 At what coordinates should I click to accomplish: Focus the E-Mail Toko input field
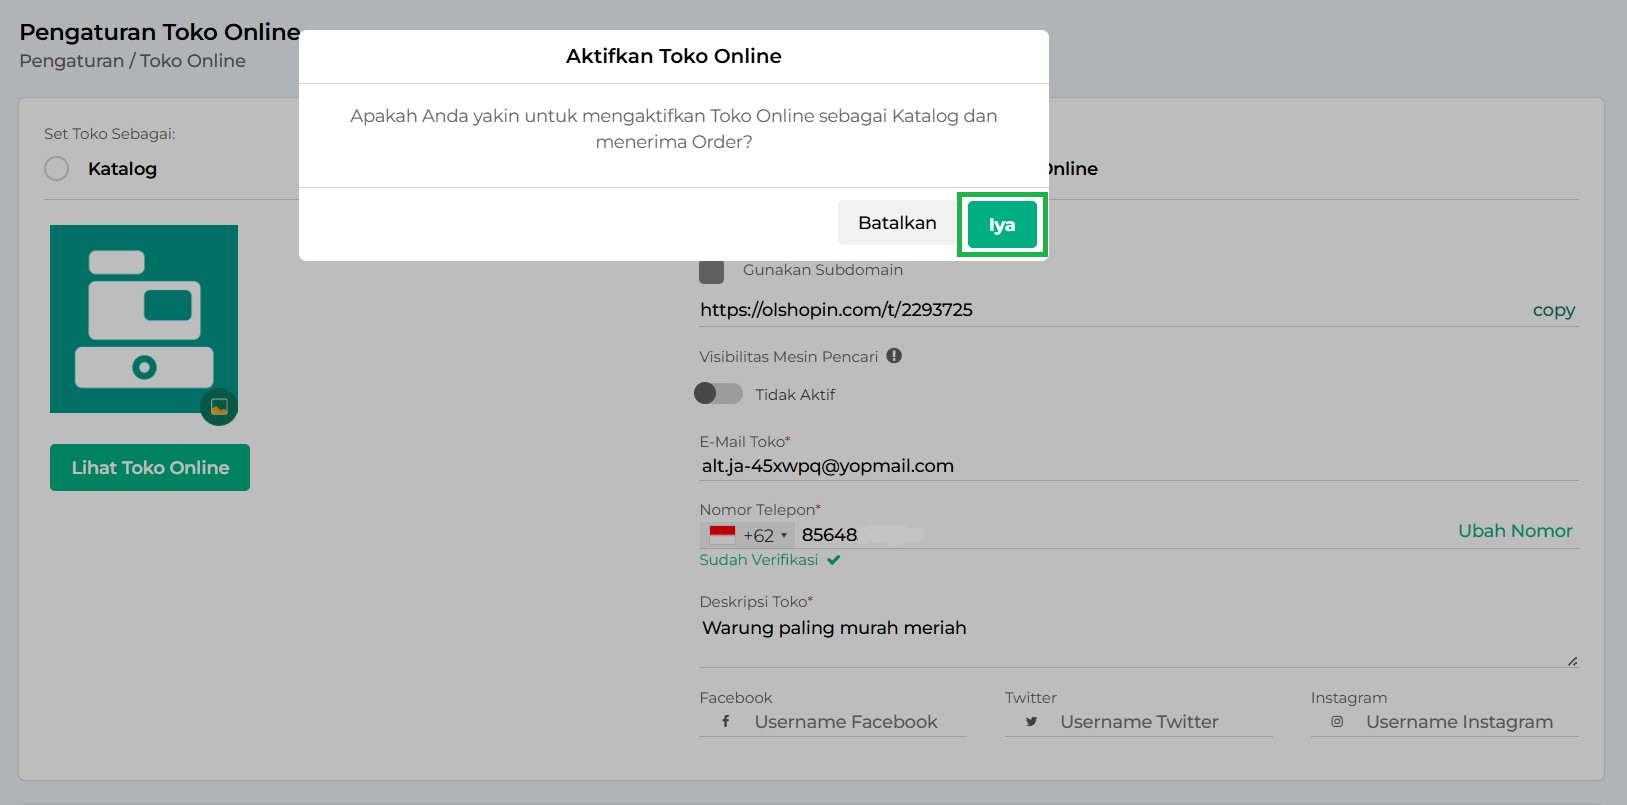[x=1138, y=466]
